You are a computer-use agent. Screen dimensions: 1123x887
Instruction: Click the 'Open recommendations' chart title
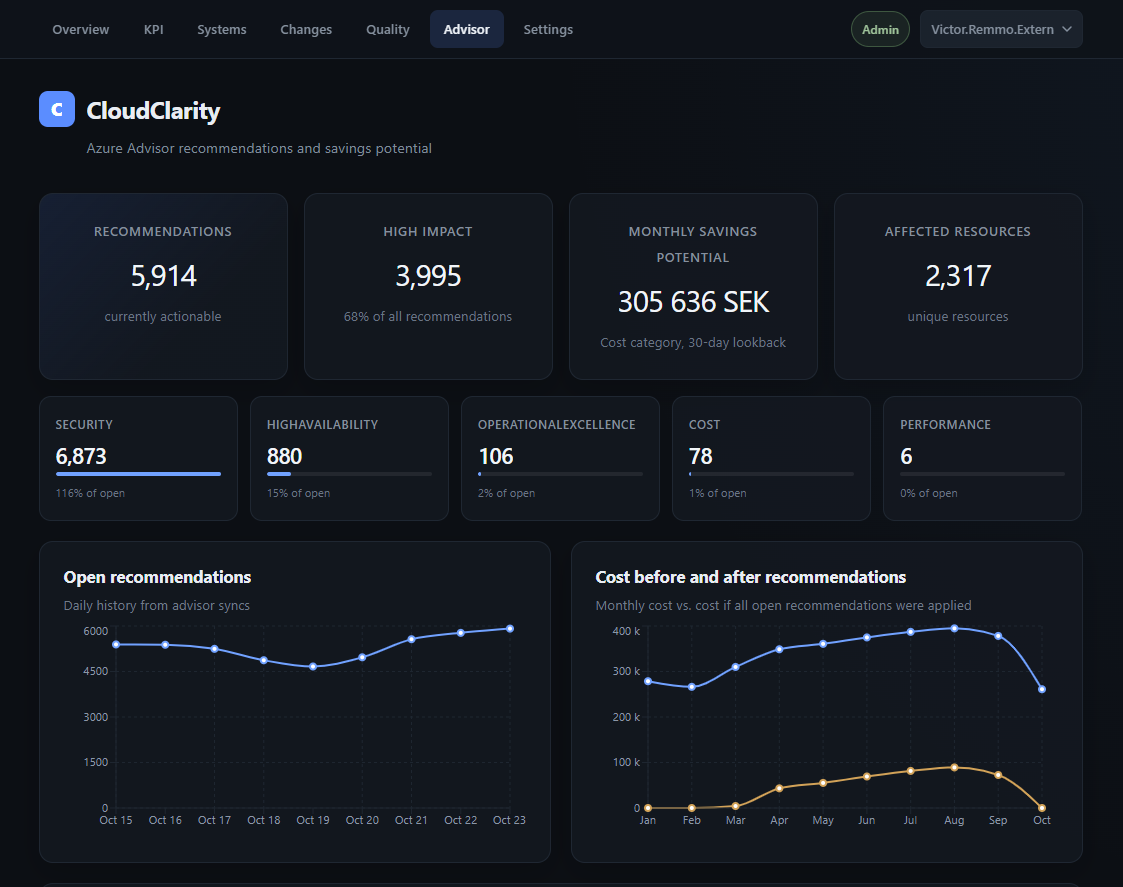point(158,577)
